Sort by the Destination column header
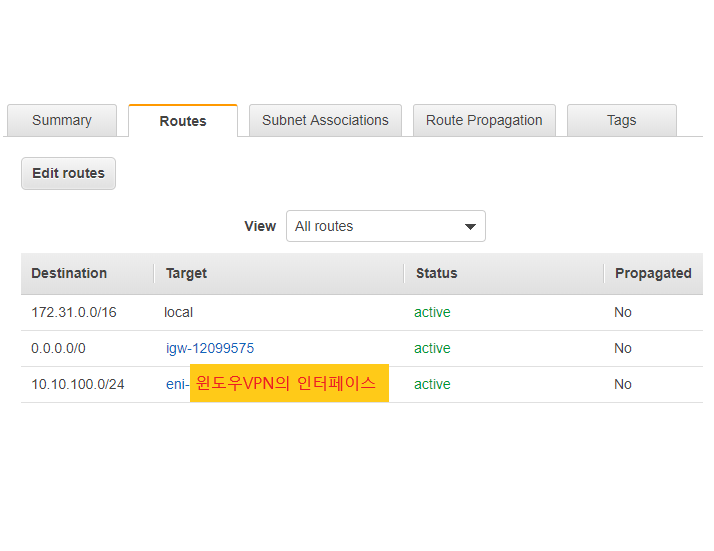 coord(69,273)
